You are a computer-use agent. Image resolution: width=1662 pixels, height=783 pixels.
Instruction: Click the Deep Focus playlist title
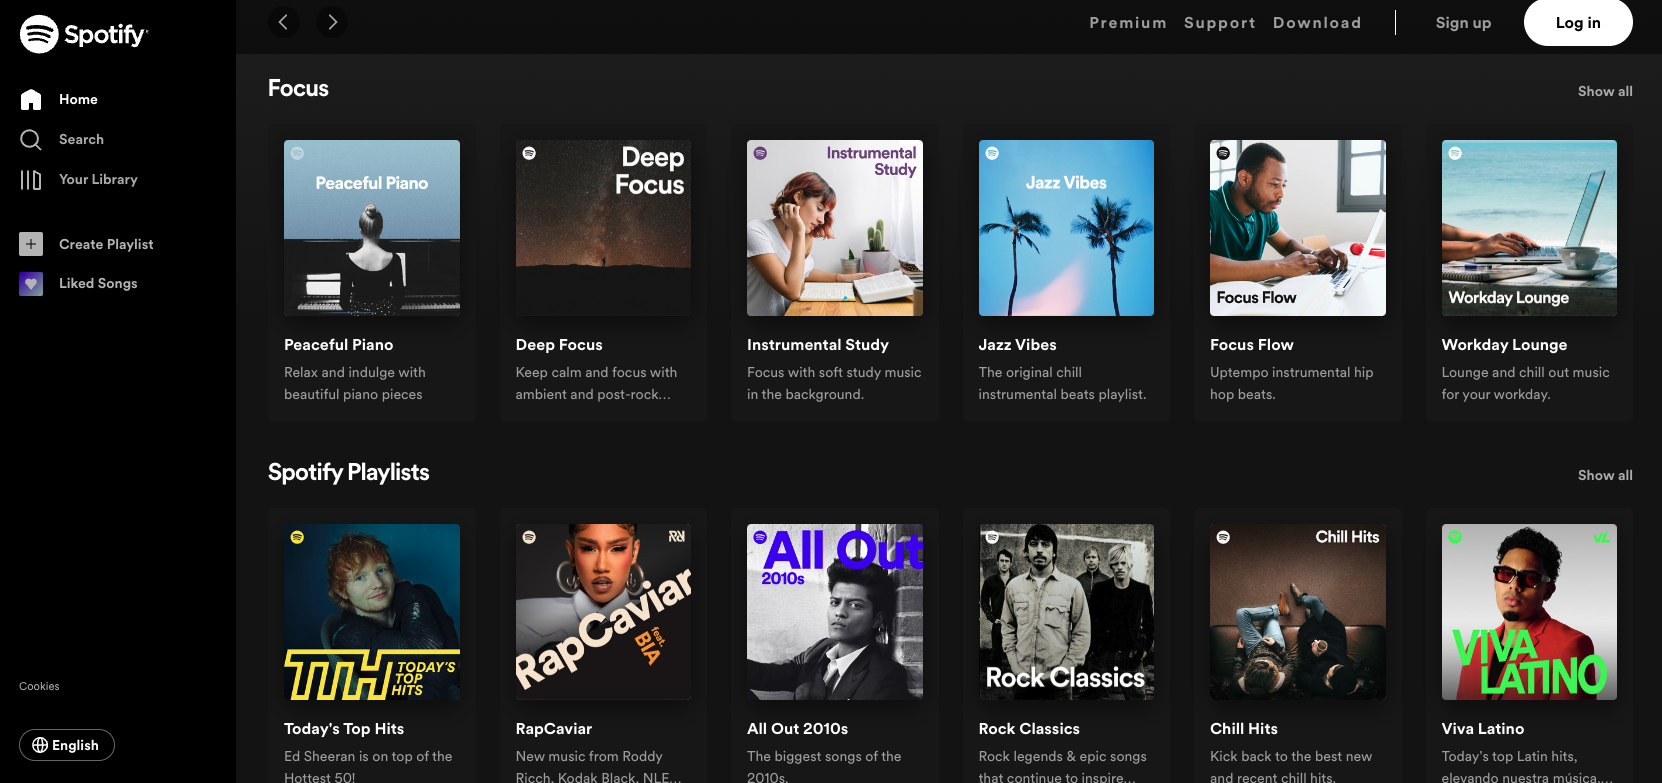point(559,344)
